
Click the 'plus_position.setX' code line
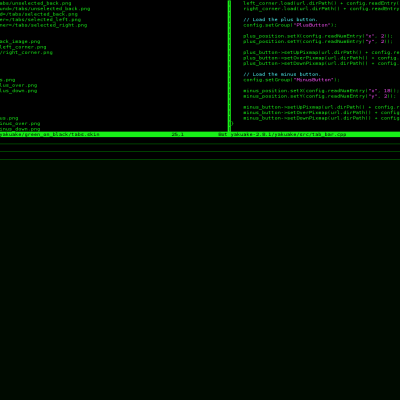click(x=318, y=36)
